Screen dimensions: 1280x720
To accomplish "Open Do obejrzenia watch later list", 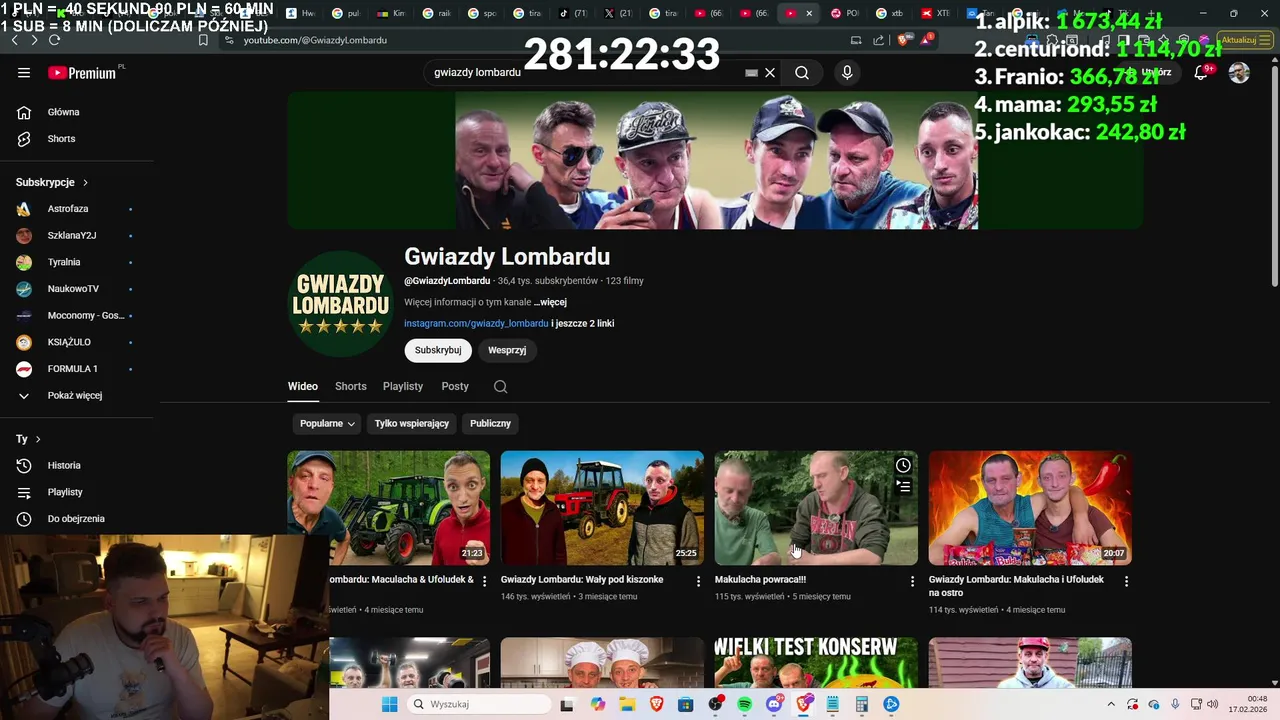I will pos(76,519).
